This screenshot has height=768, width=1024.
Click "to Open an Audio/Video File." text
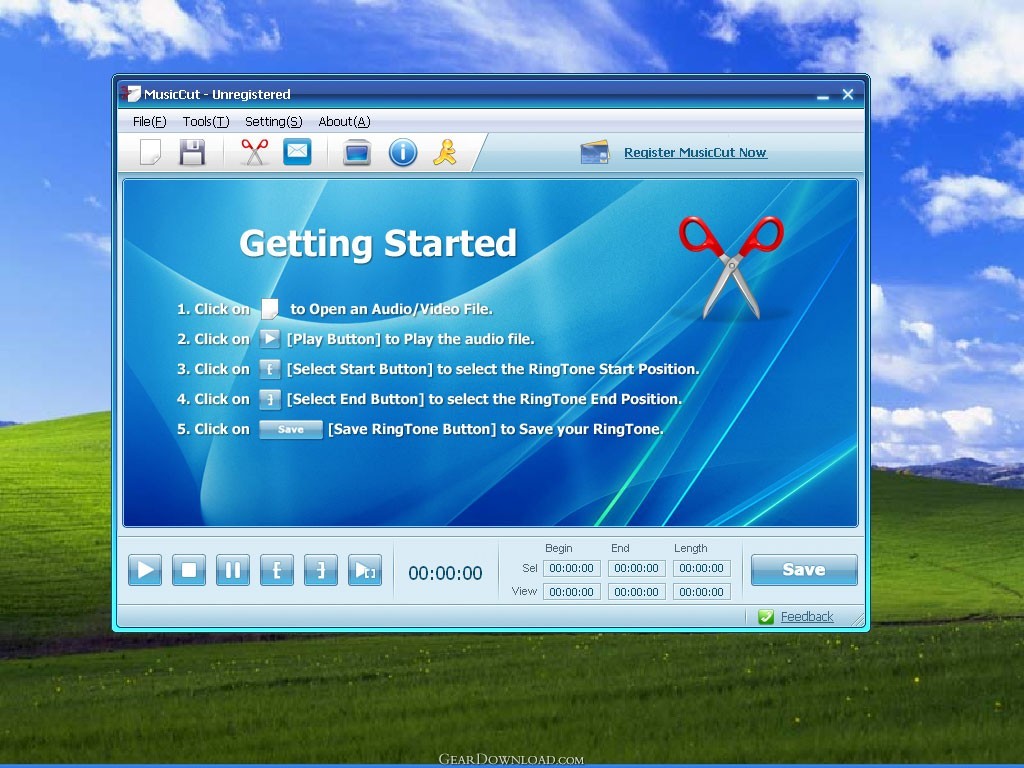click(391, 309)
